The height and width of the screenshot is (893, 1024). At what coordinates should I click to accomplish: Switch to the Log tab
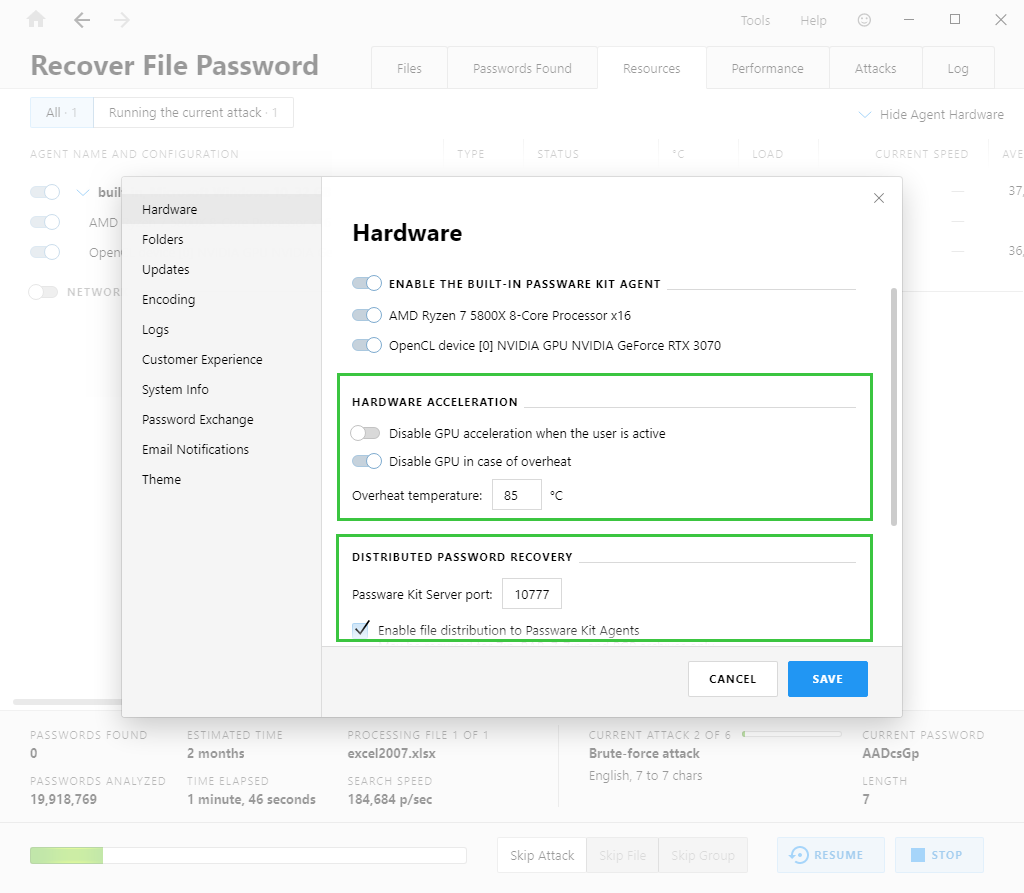[x=957, y=68]
